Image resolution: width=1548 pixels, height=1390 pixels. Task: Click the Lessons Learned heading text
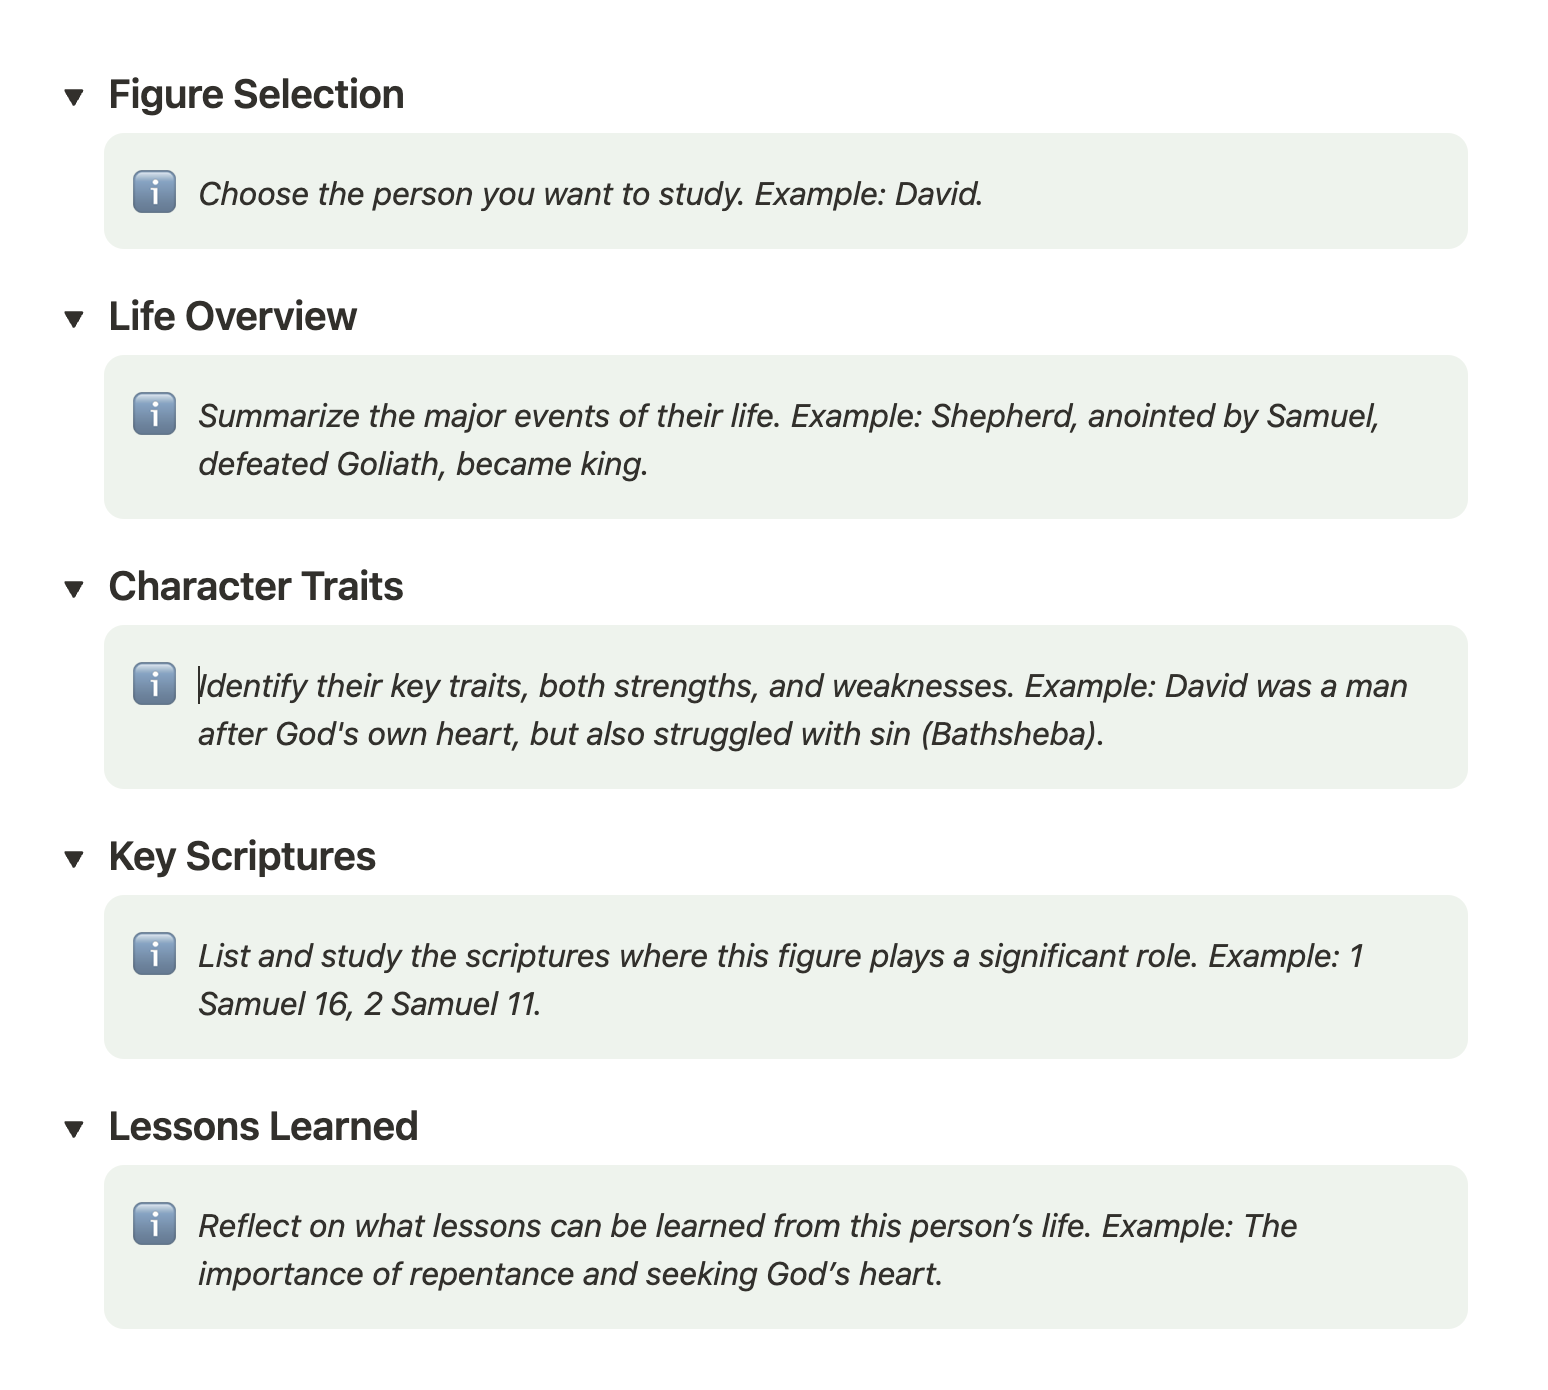click(x=263, y=1127)
